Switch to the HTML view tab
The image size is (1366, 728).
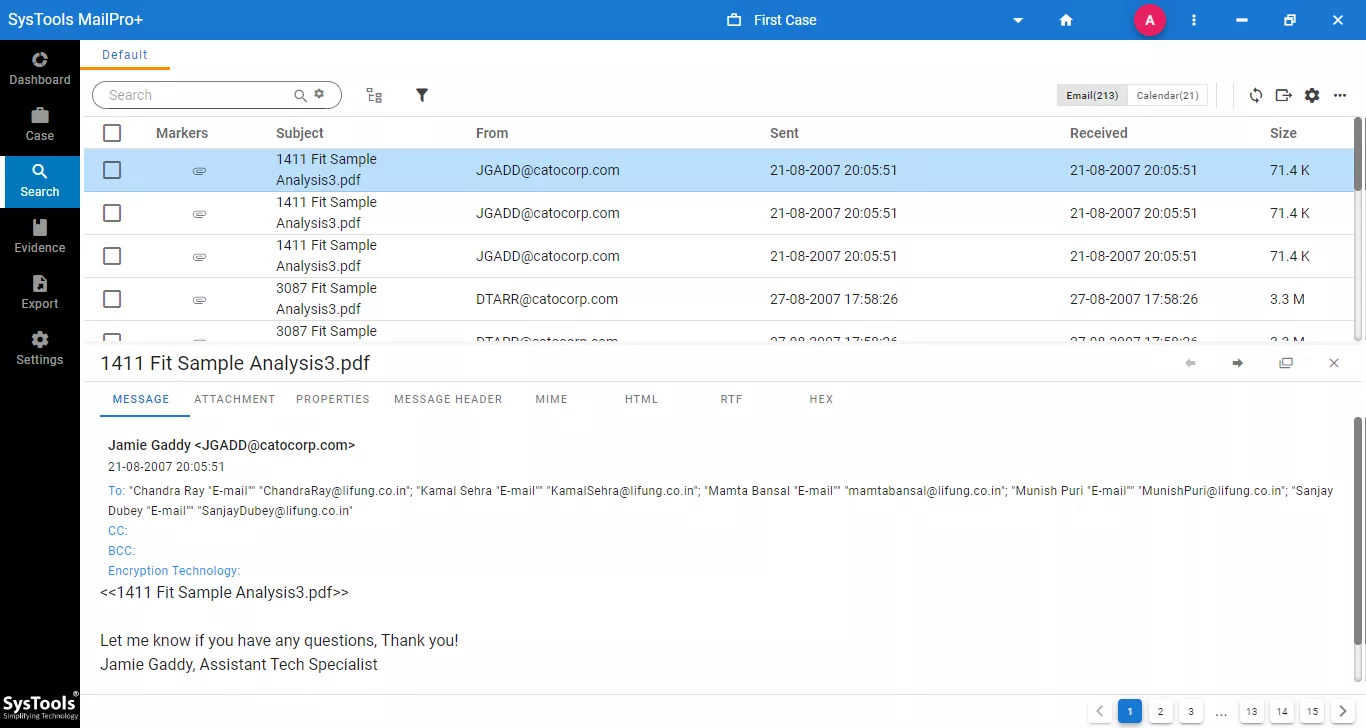point(641,399)
